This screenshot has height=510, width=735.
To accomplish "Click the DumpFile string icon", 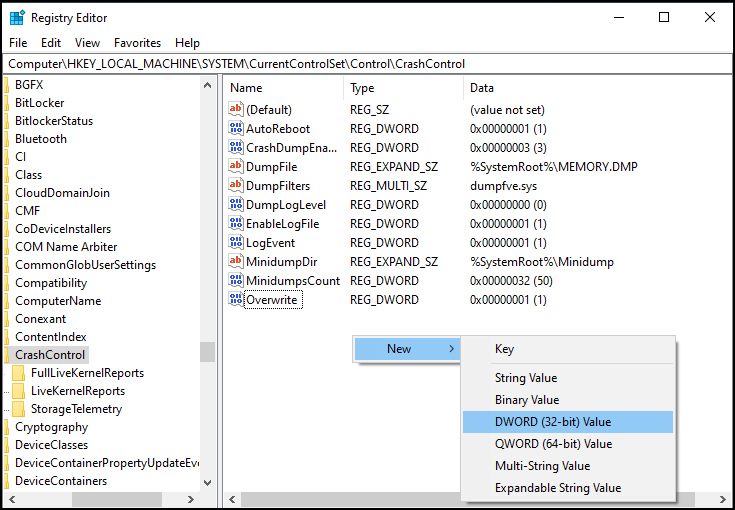I will [x=236, y=167].
